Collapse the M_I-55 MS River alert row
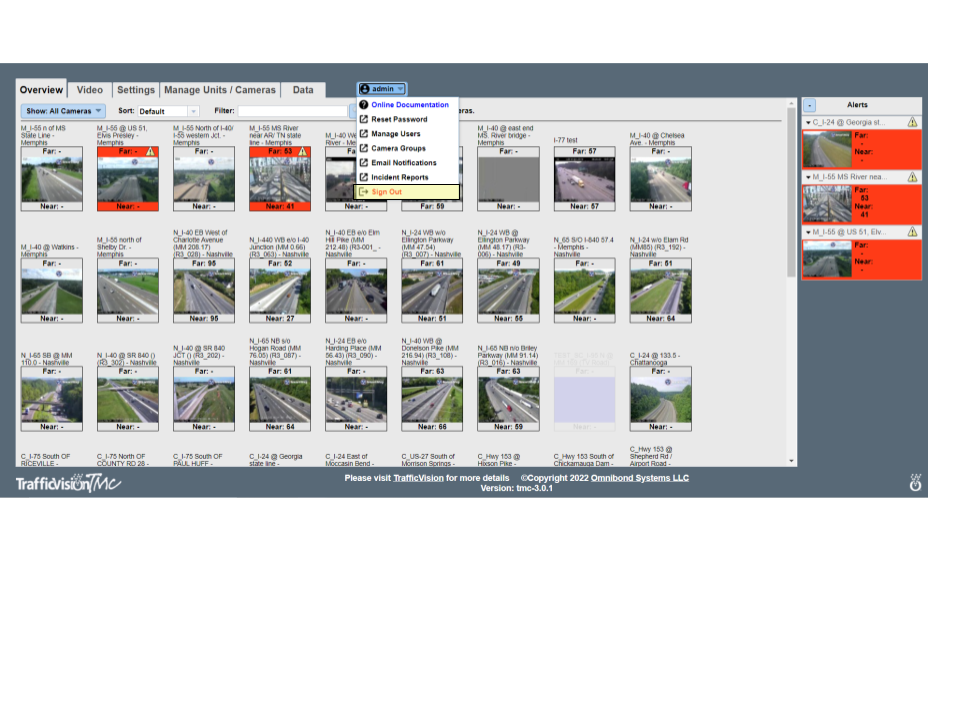Viewport: 960px width, 720px height. [808, 177]
